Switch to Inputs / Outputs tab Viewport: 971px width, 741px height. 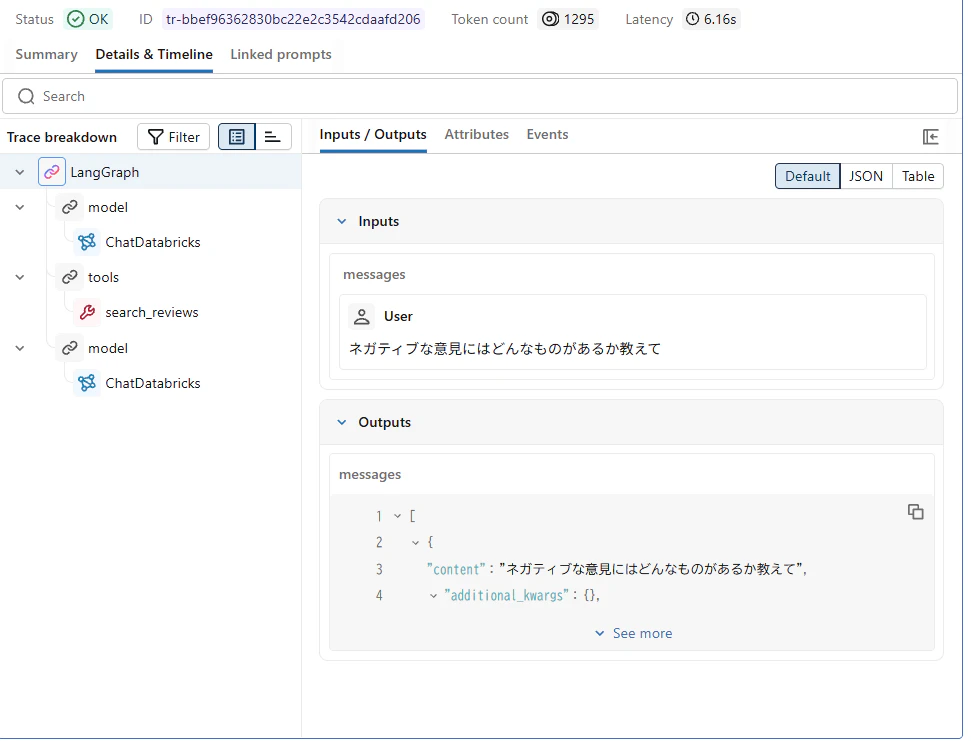click(373, 134)
